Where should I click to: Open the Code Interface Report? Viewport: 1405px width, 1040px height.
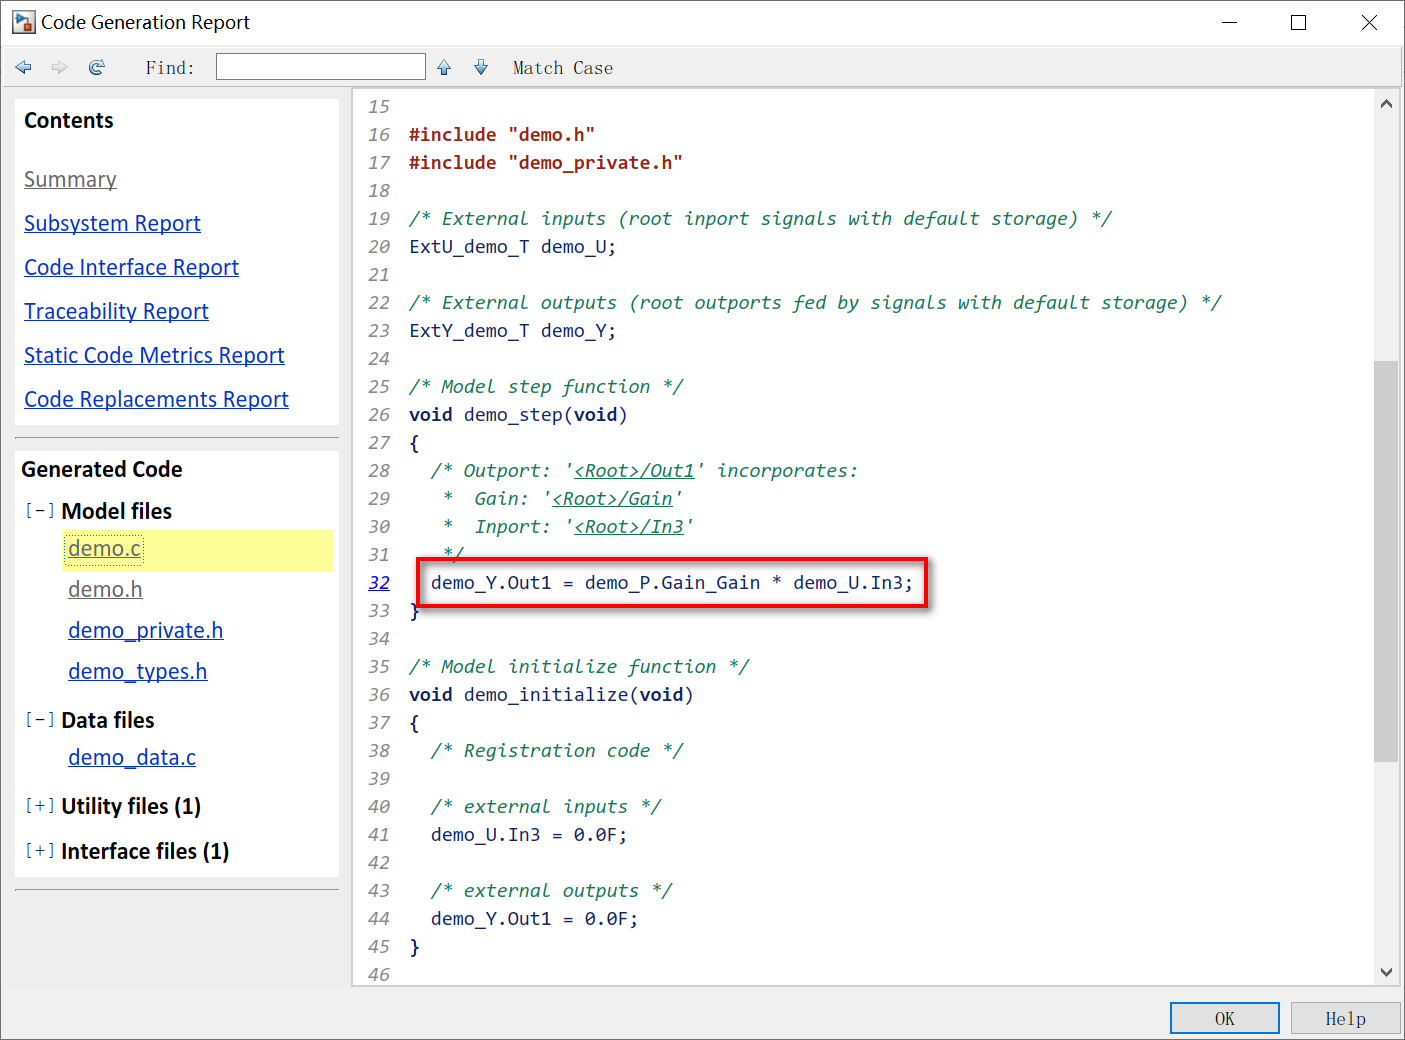[131, 268]
